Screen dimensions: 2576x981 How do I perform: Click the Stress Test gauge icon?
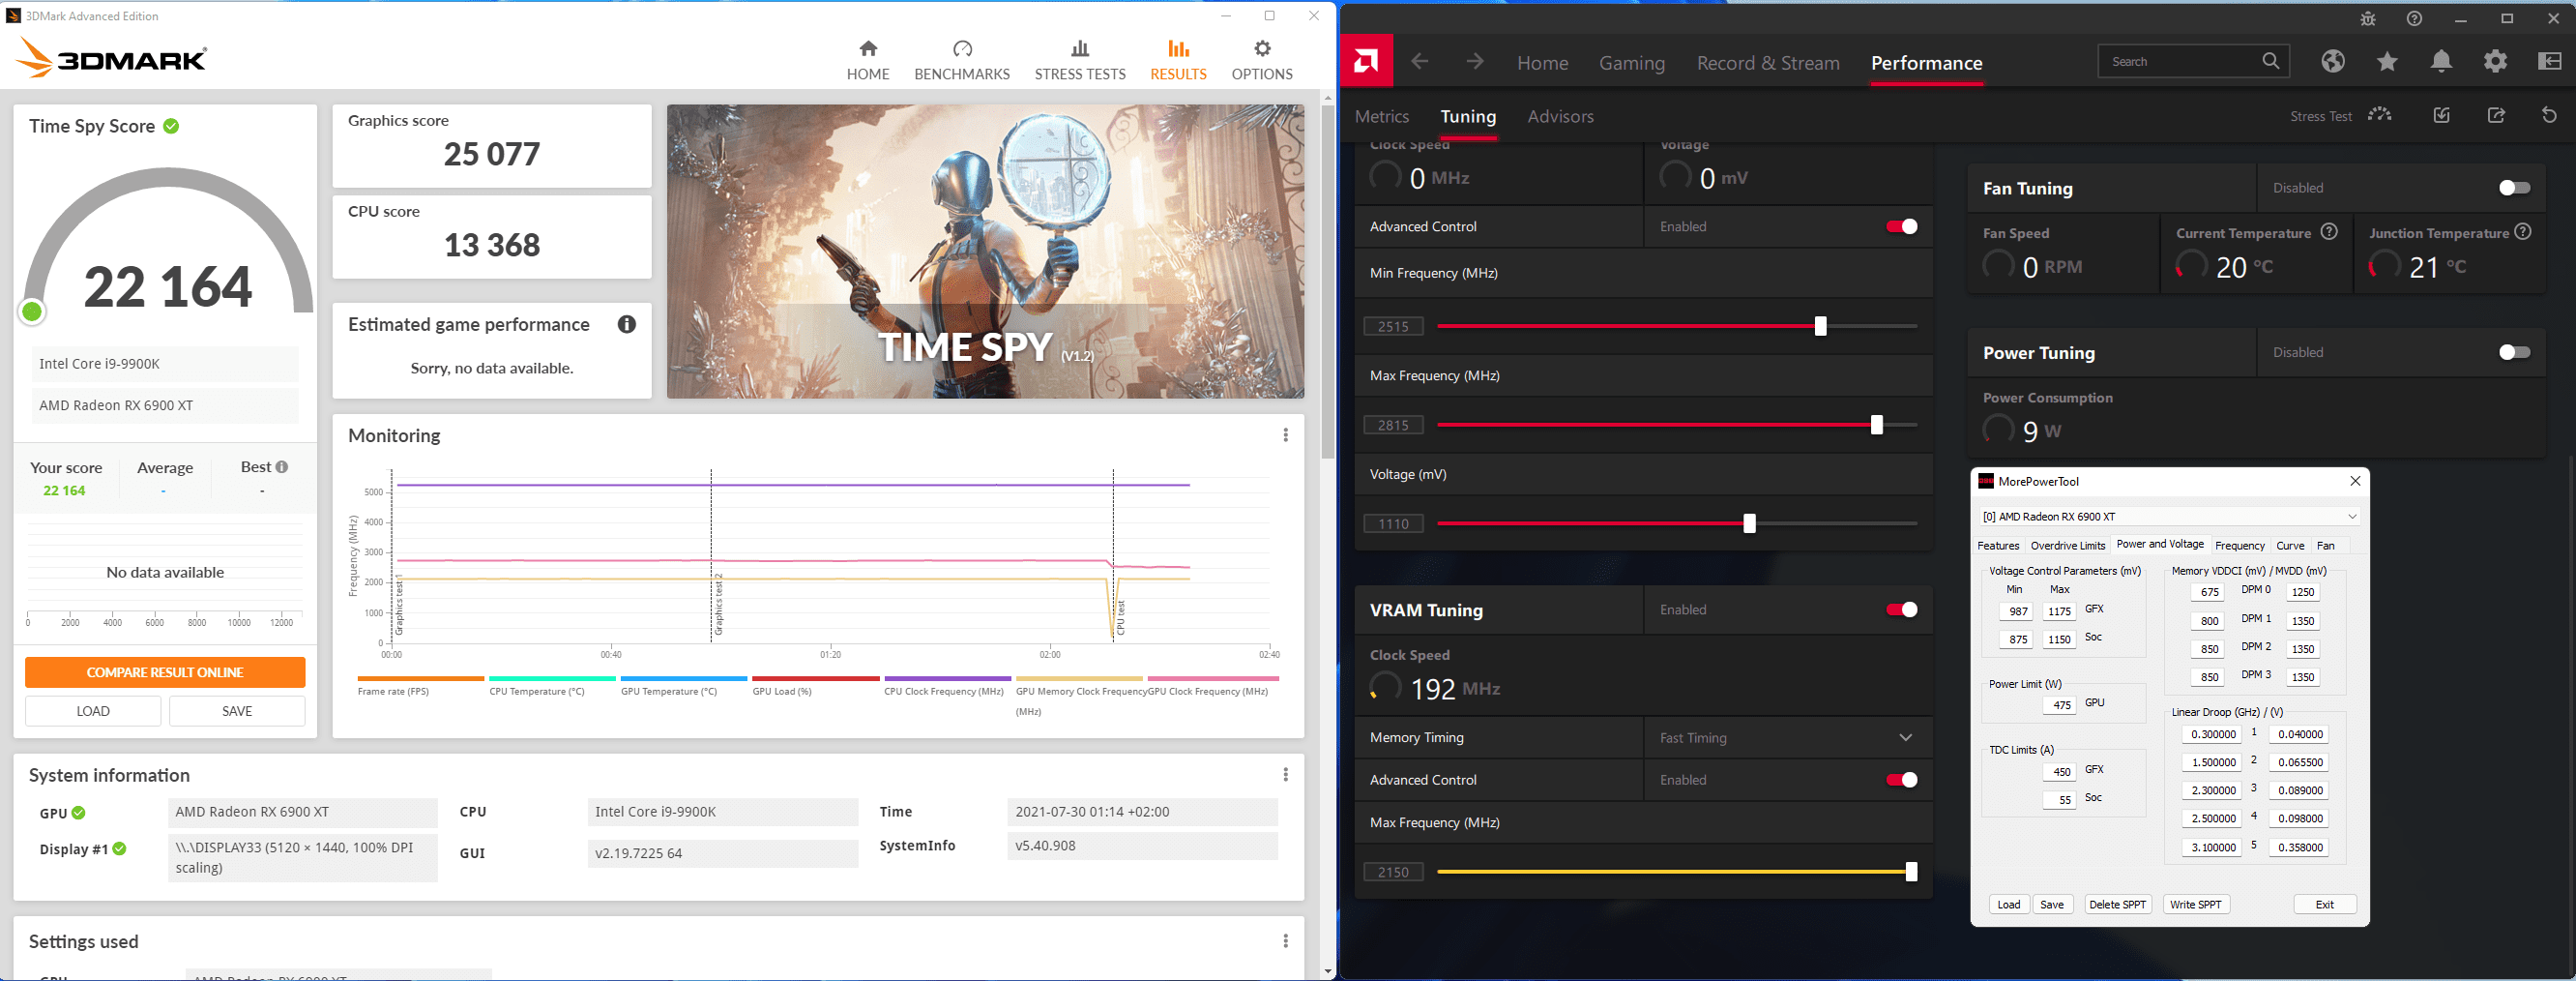click(x=2380, y=115)
